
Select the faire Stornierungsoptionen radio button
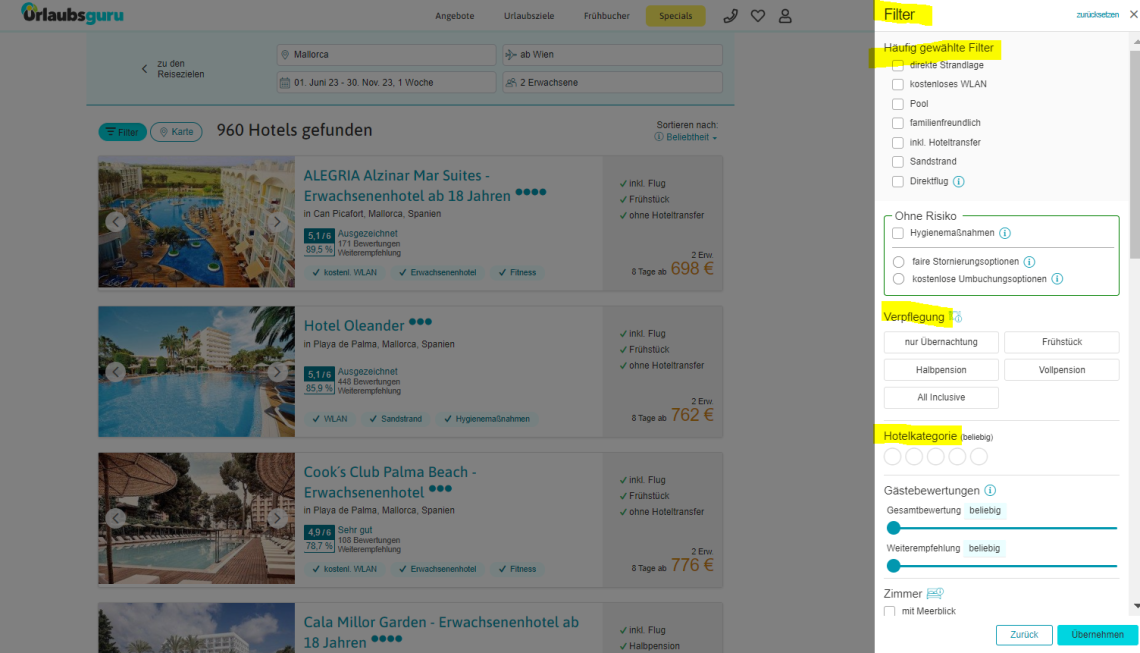897,261
